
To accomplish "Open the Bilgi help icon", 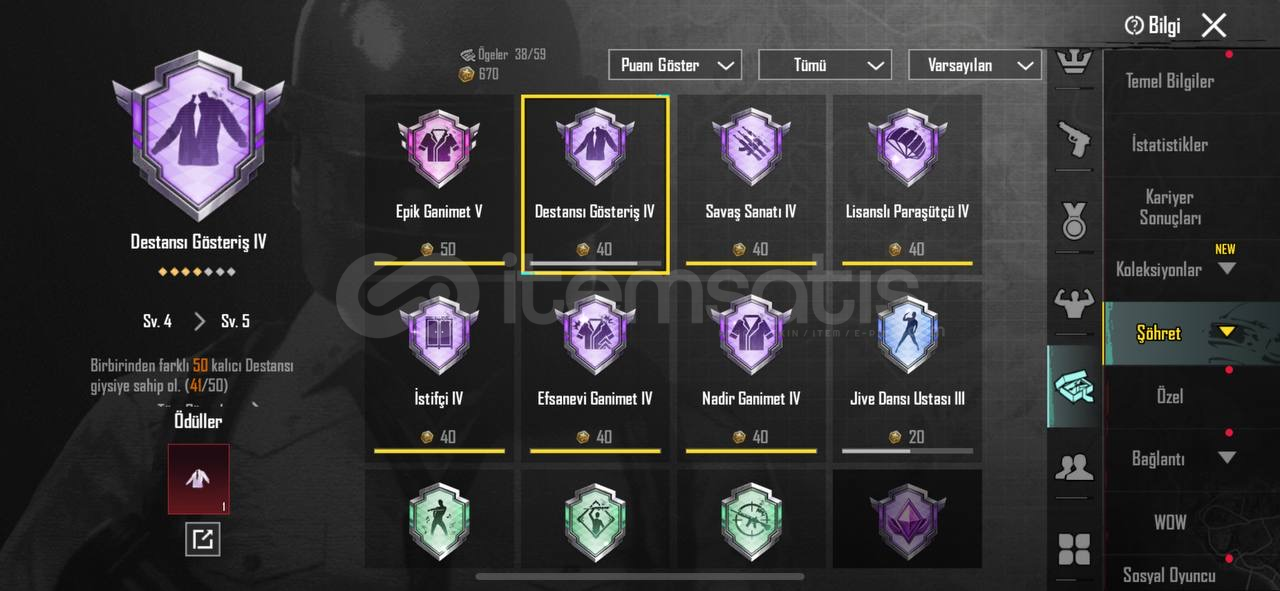I will tap(1152, 26).
